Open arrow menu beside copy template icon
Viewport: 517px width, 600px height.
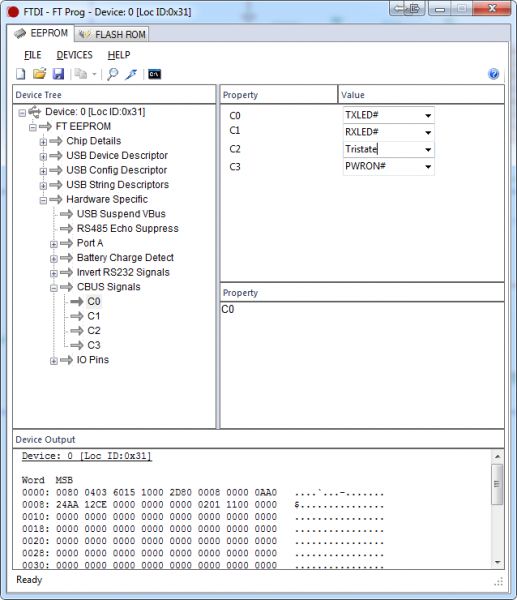94,74
